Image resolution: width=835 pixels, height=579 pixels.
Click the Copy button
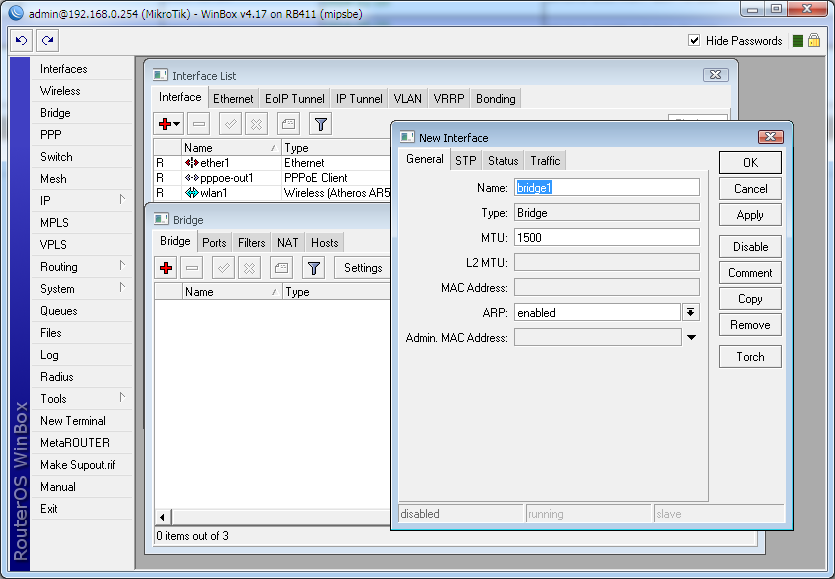click(750, 299)
